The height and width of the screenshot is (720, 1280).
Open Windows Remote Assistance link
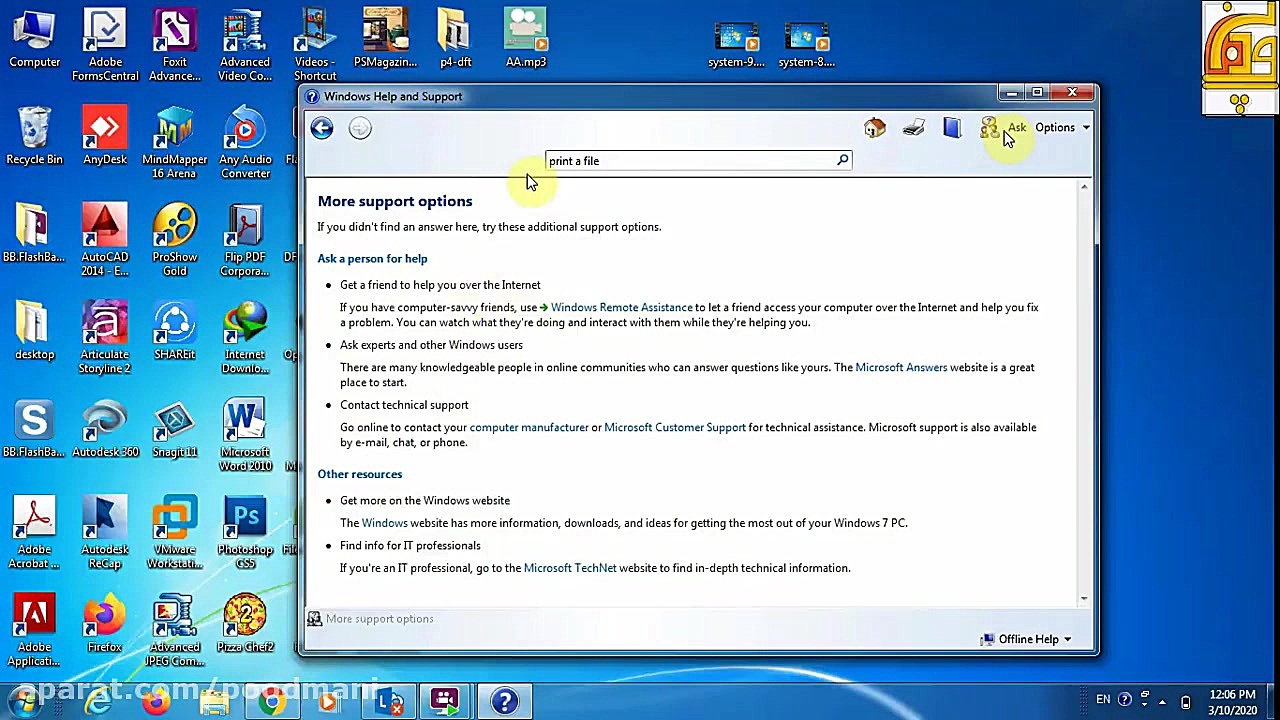[620, 308]
